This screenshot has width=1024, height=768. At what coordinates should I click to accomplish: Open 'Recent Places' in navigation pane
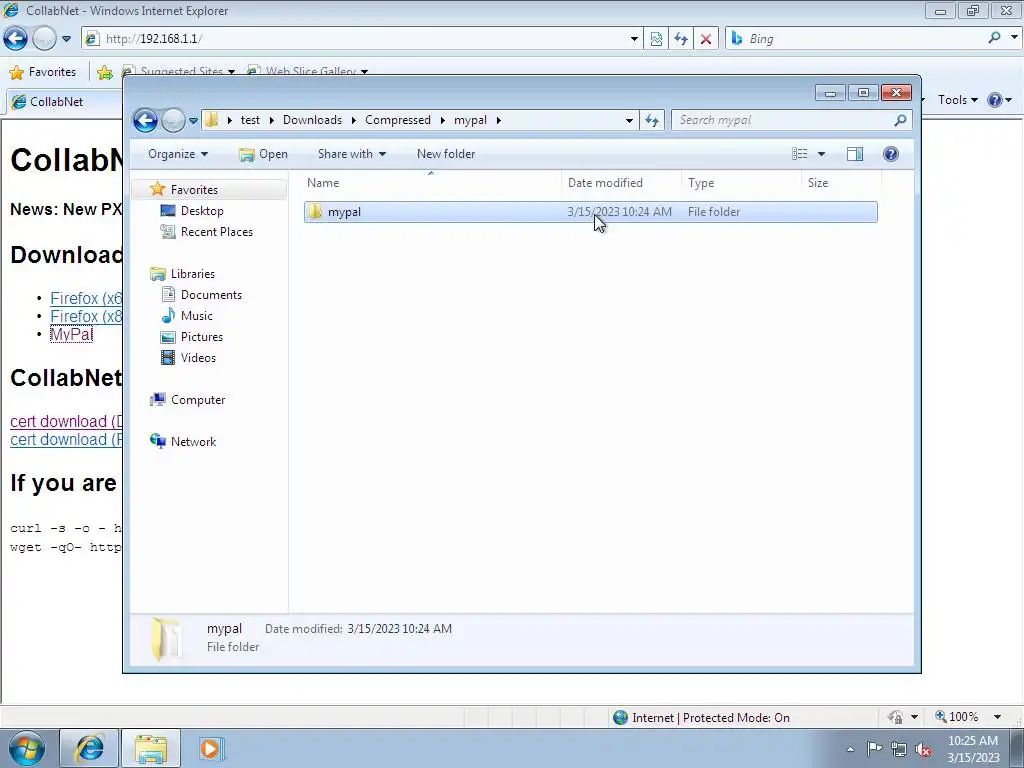pos(216,232)
